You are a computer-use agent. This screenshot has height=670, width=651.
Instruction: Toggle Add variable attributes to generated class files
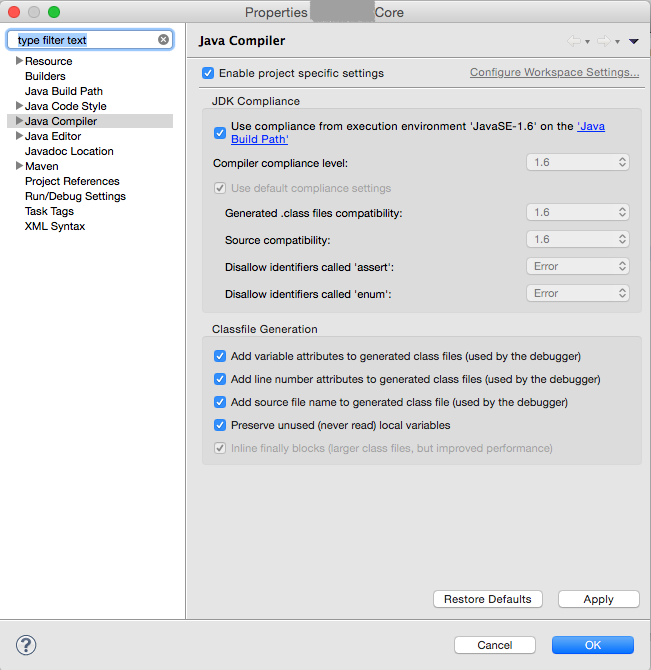pos(220,356)
